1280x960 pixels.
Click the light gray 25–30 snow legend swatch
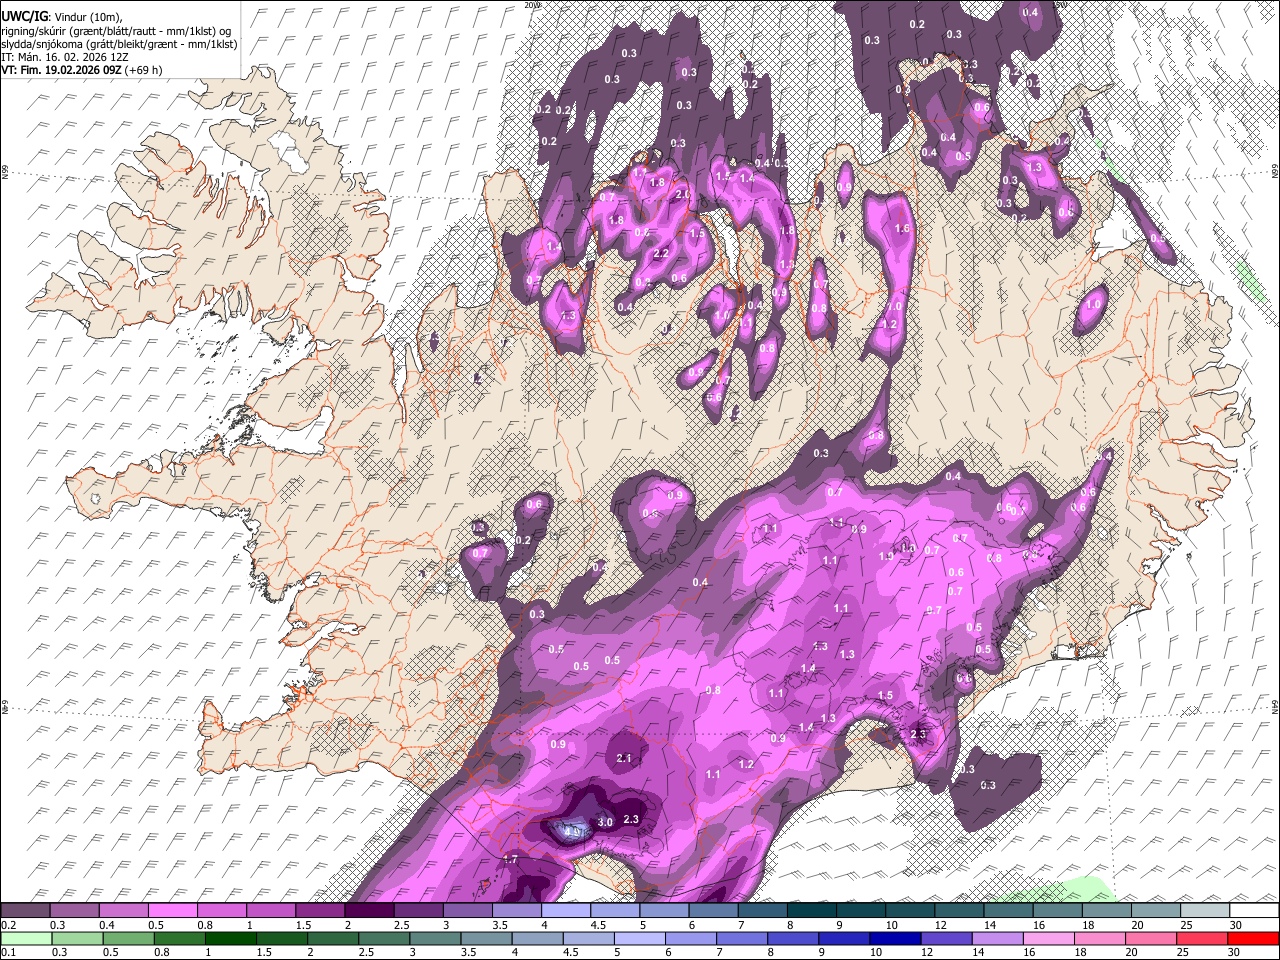pyautogui.click(x=1205, y=911)
